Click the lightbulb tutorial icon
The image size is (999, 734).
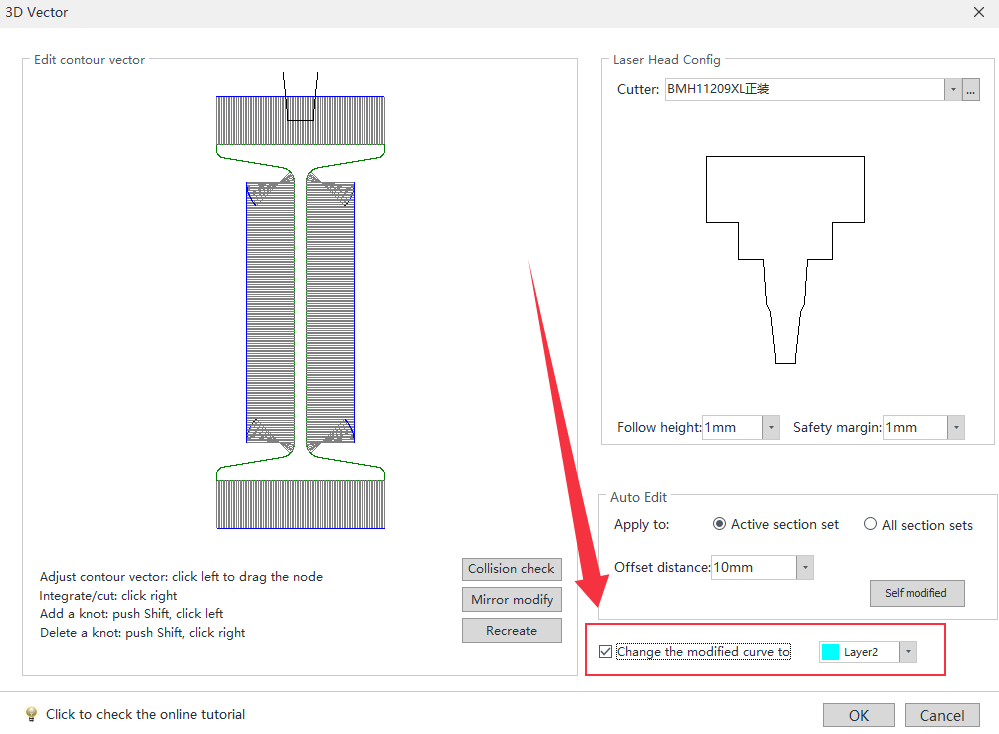(x=31, y=714)
